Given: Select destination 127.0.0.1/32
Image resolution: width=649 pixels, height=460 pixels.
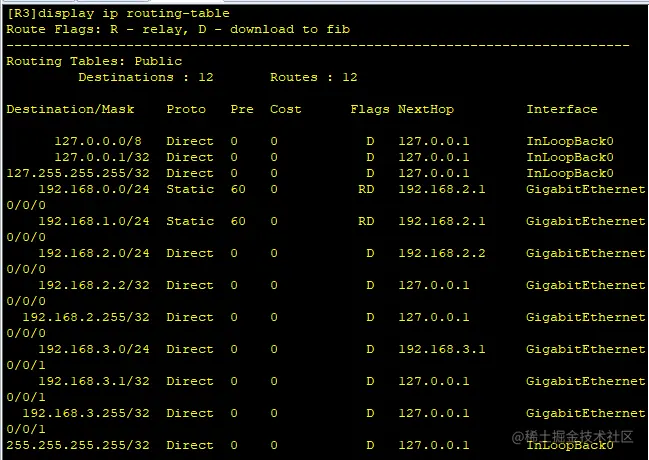Looking at the screenshot, I should coord(102,157).
